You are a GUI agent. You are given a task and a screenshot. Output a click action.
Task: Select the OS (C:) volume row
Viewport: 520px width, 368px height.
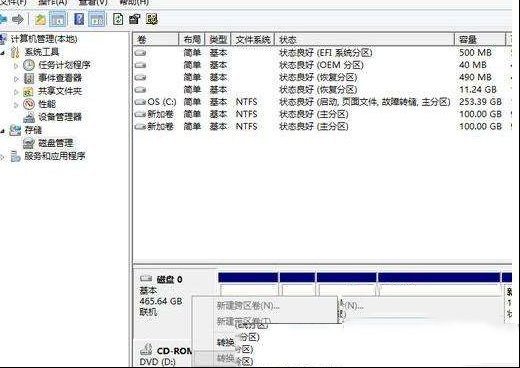click(x=322, y=102)
